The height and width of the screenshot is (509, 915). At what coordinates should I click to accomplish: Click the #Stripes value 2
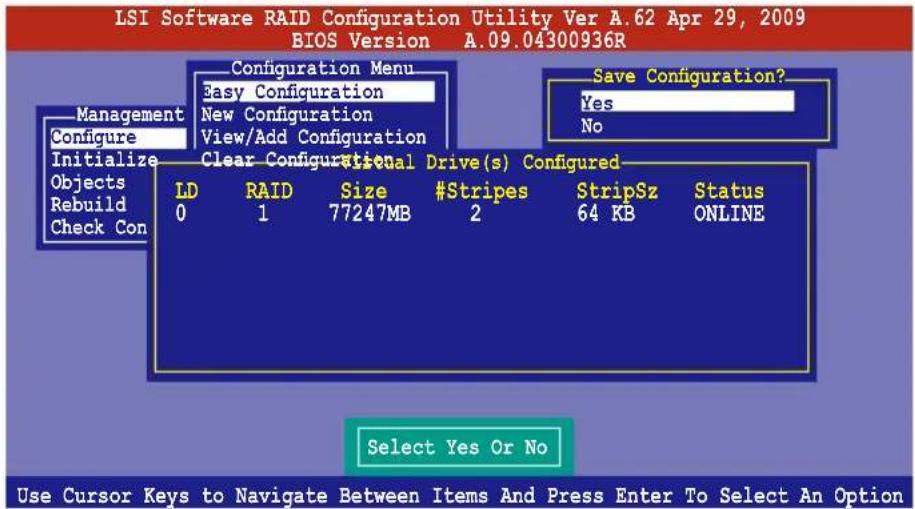476,214
